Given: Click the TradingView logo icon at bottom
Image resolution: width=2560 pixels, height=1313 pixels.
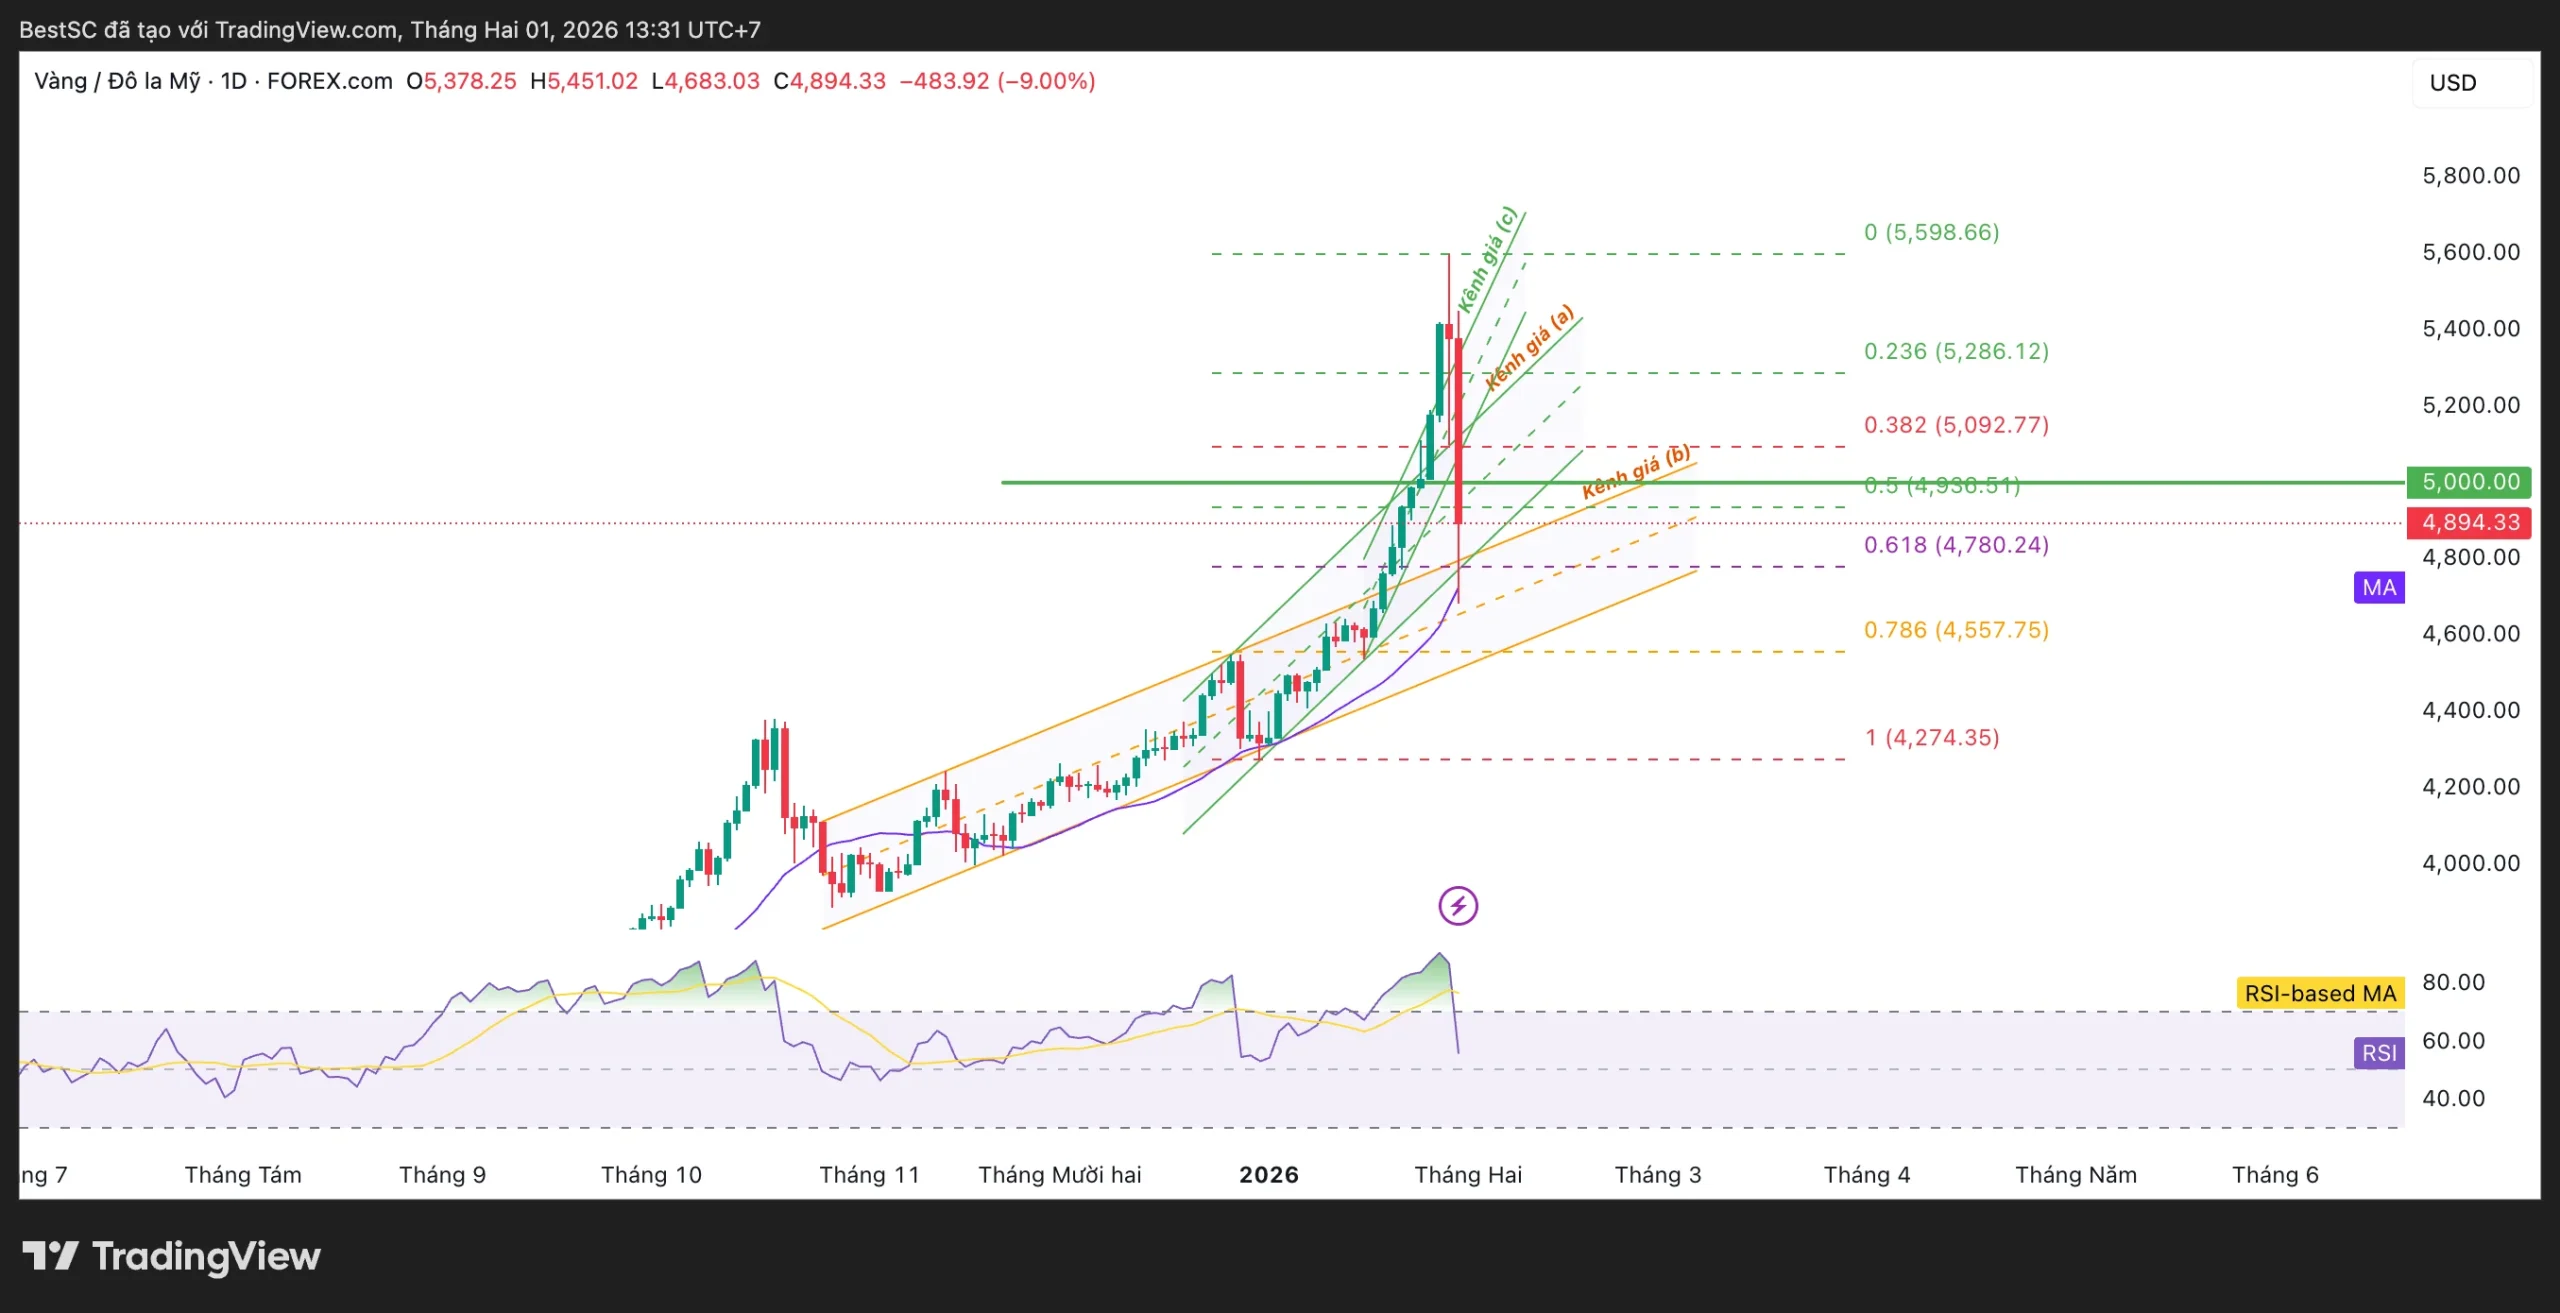Looking at the screenshot, I should click(50, 1255).
